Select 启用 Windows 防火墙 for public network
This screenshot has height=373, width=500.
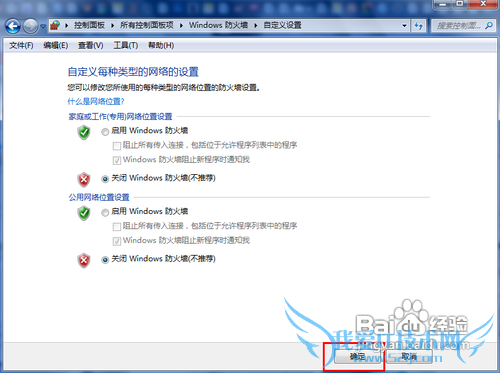tap(105, 213)
